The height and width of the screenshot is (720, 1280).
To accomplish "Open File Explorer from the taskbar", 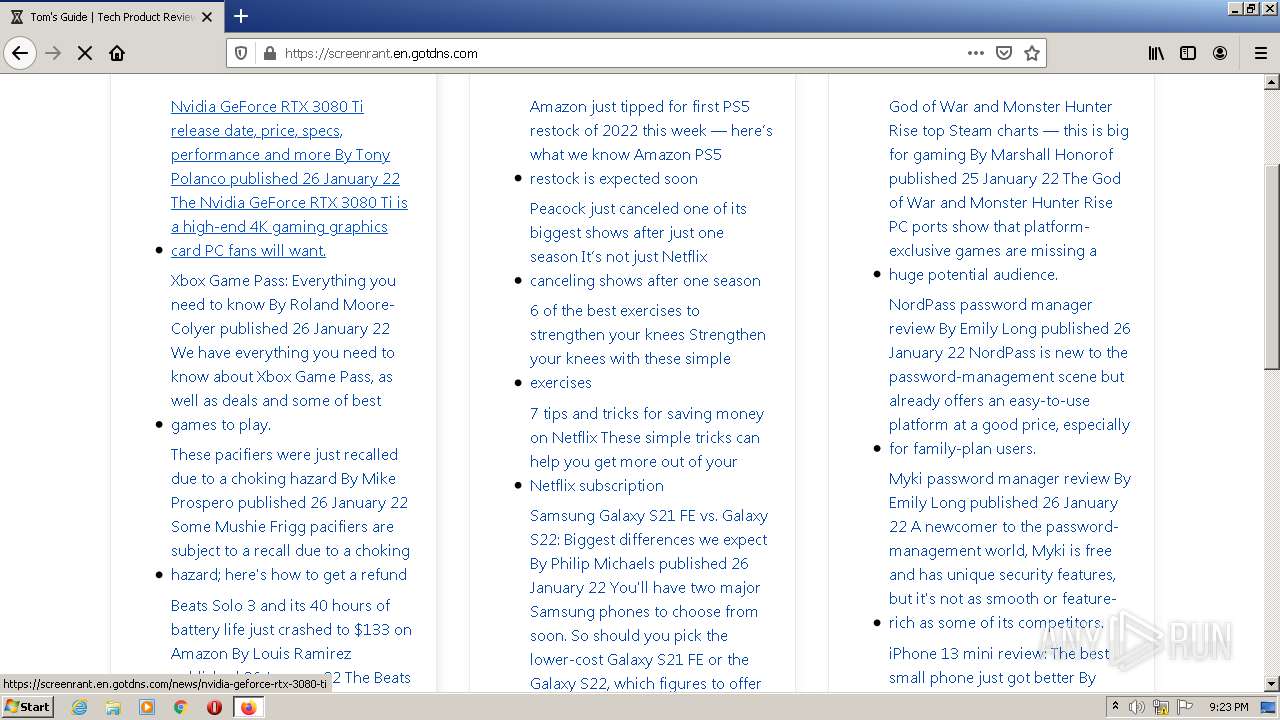I will point(113,707).
